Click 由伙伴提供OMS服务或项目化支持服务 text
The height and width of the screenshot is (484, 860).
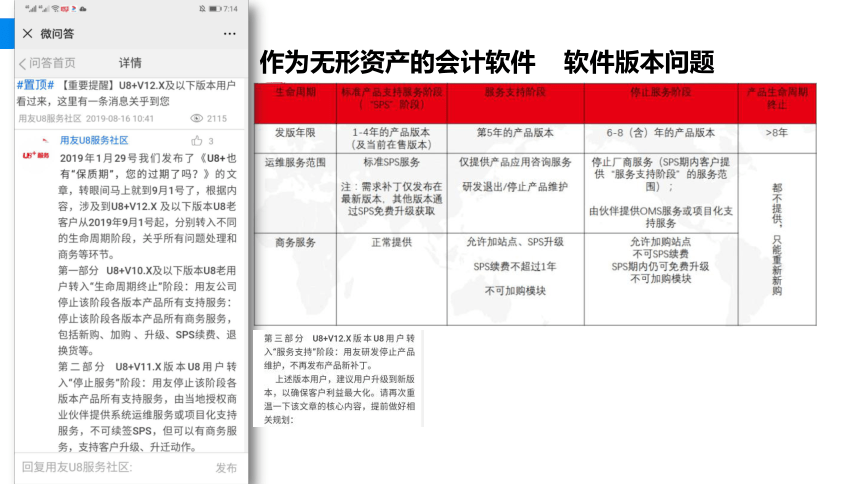point(661,217)
